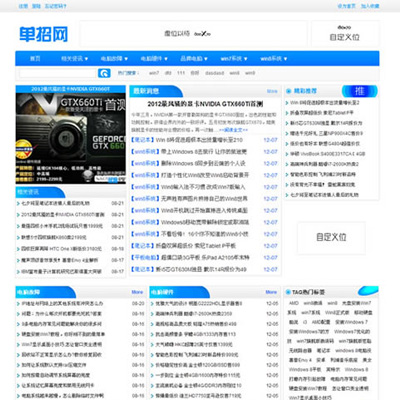This screenshot has height=400, width=400.
Task: Click More in the 最新消息 panel
Action: (x=272, y=91)
